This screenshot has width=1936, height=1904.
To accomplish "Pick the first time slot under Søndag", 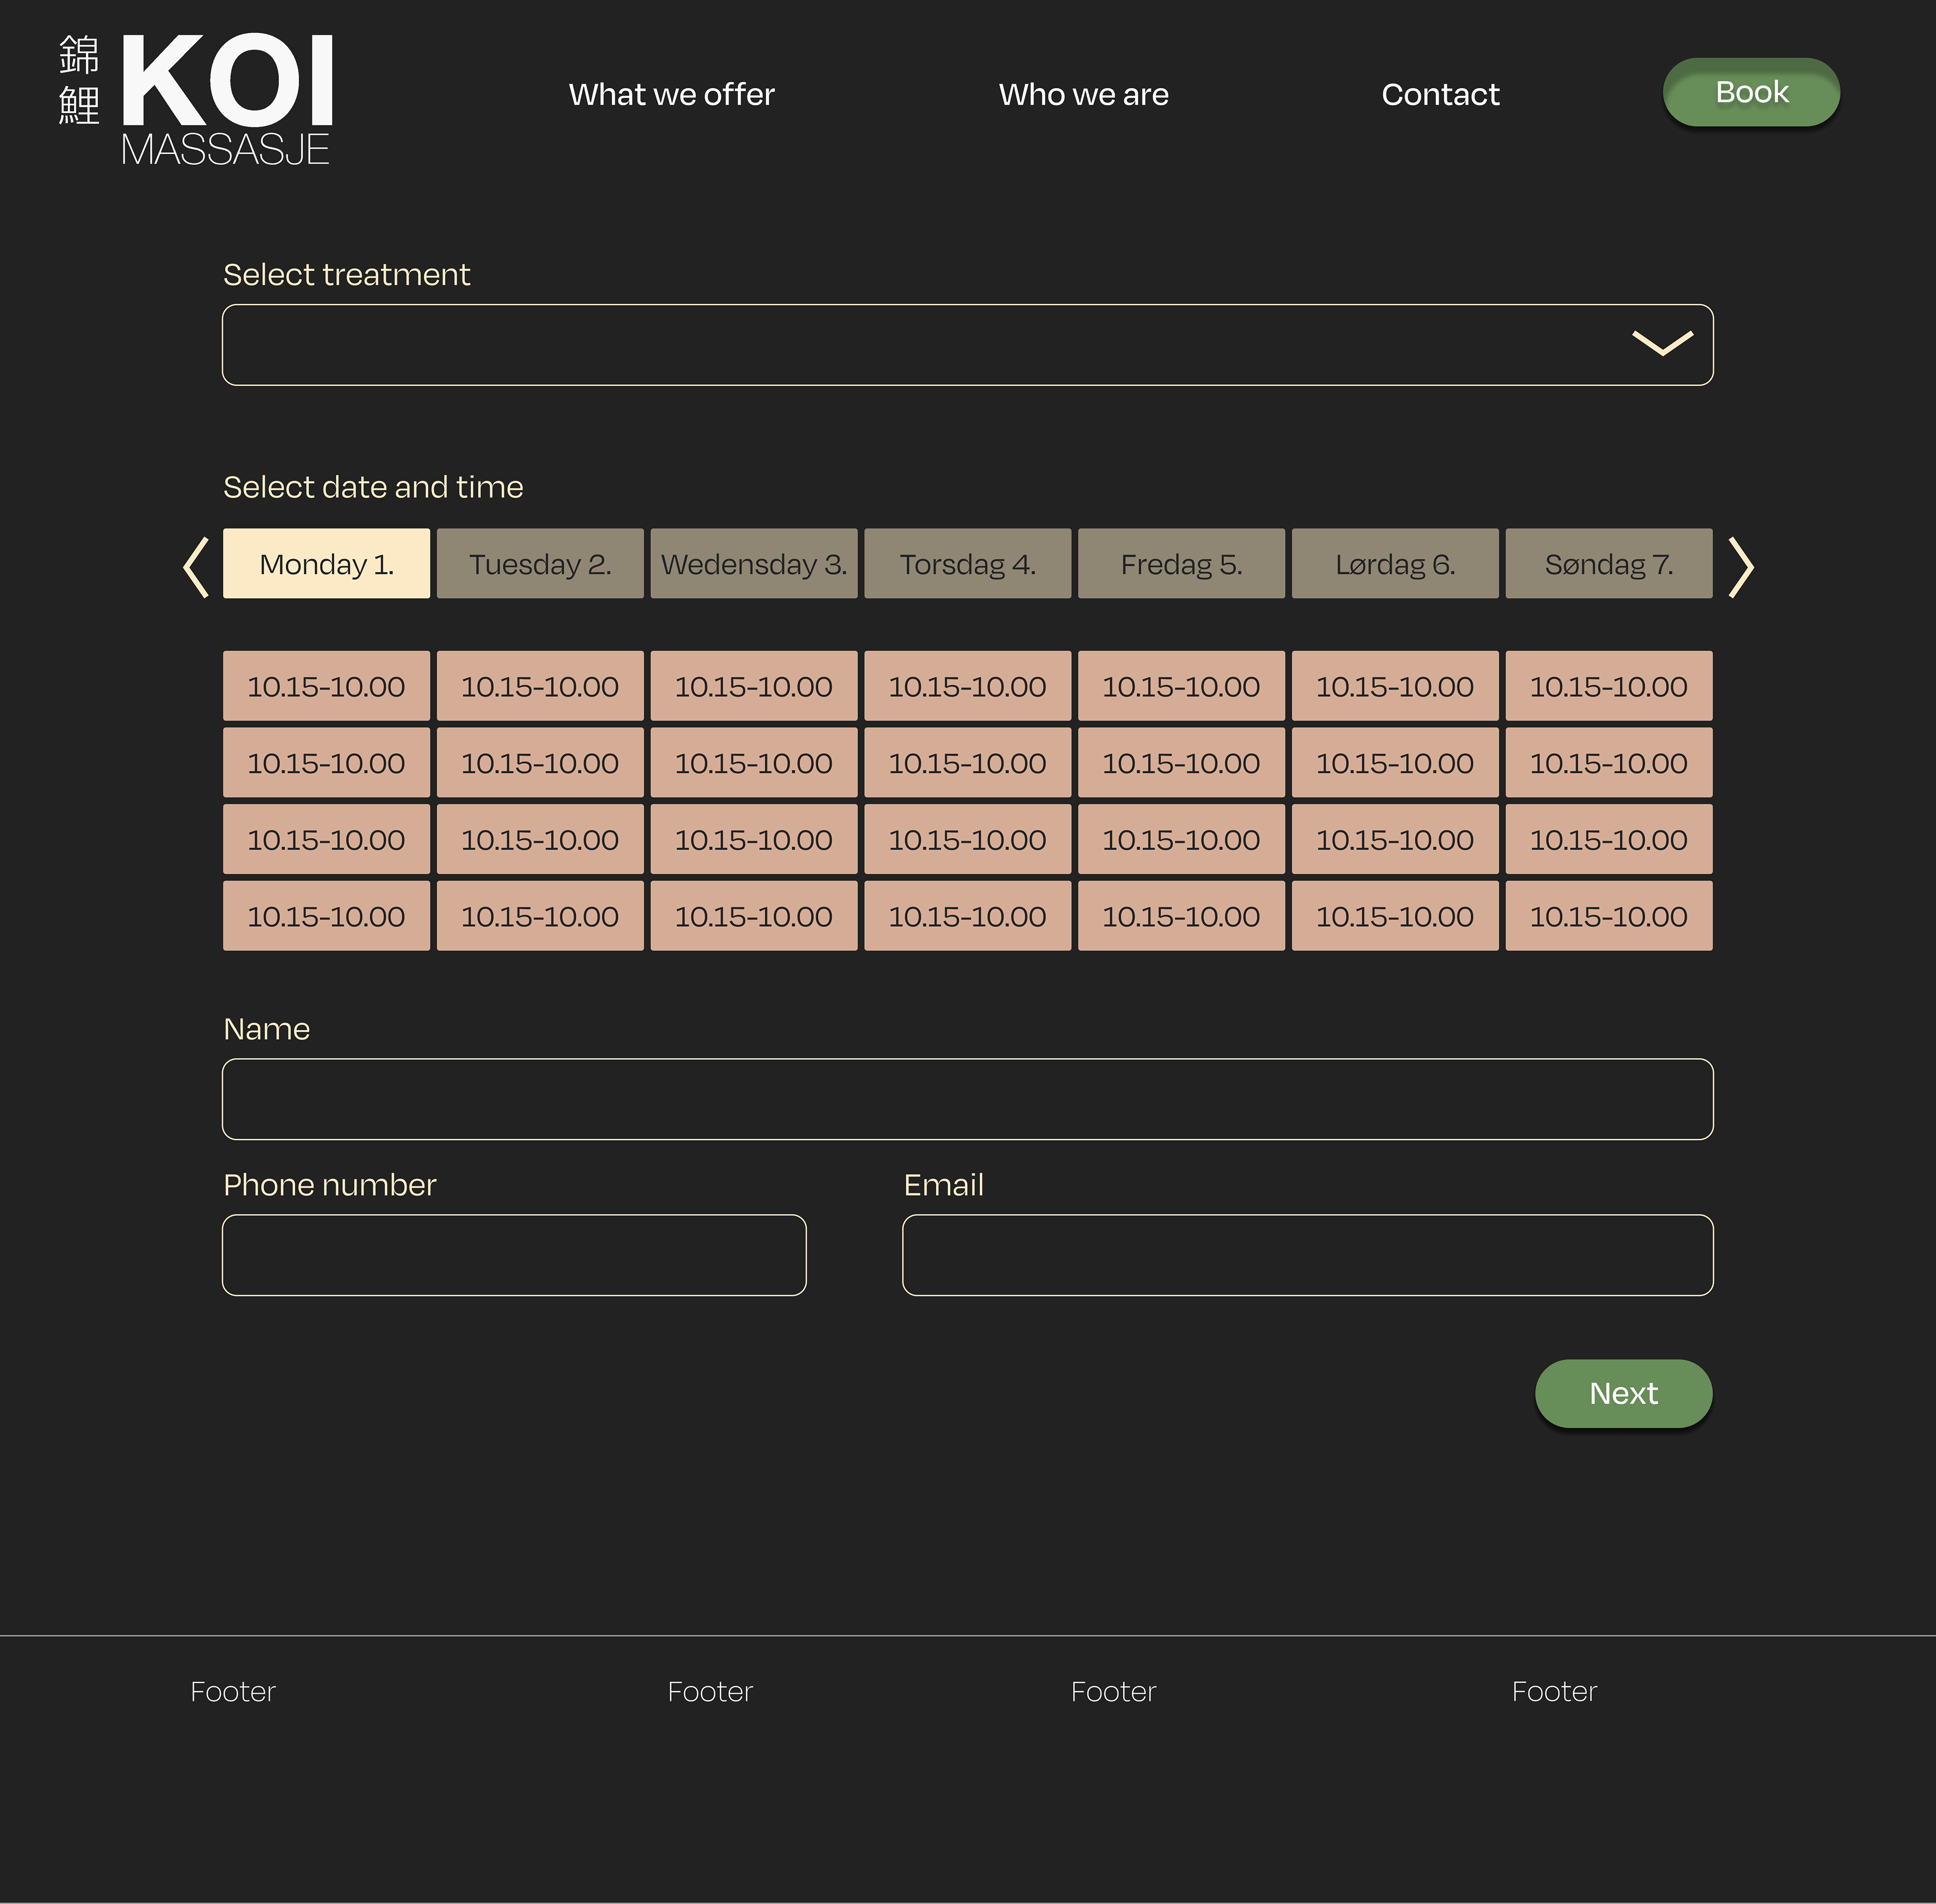I will point(1609,686).
